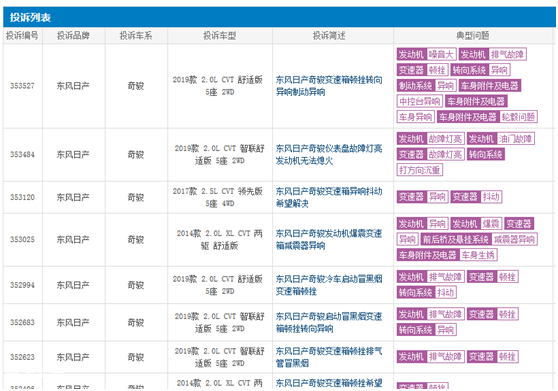
Task: Click the 轮毂问题 tag
Action: [518, 117]
